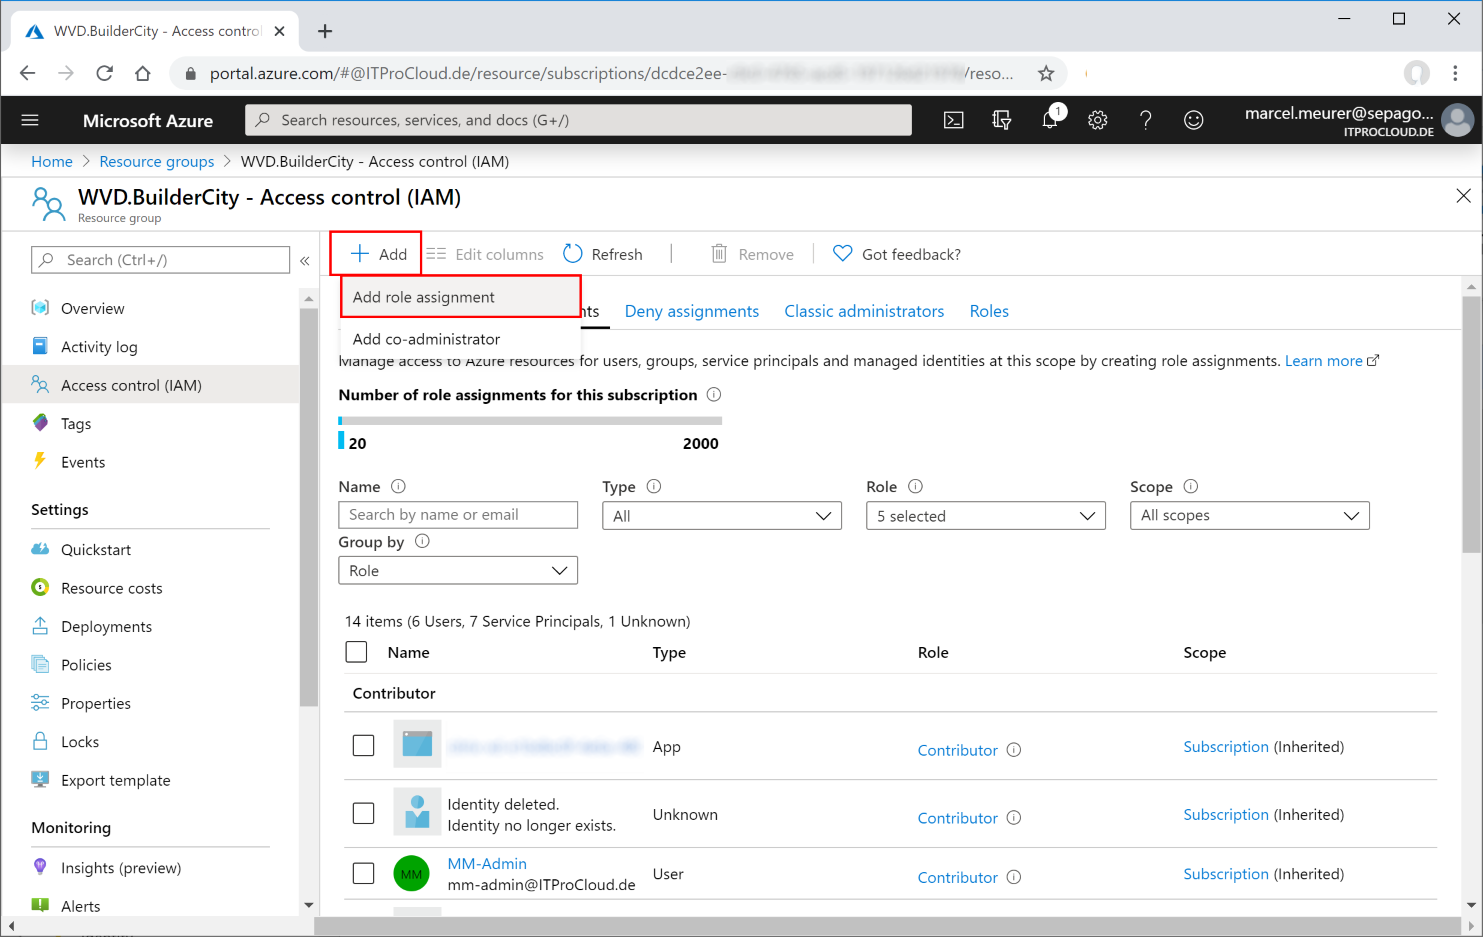This screenshot has height=937, width=1483.
Task: Switch to Classic administrators tab
Action: [864, 311]
